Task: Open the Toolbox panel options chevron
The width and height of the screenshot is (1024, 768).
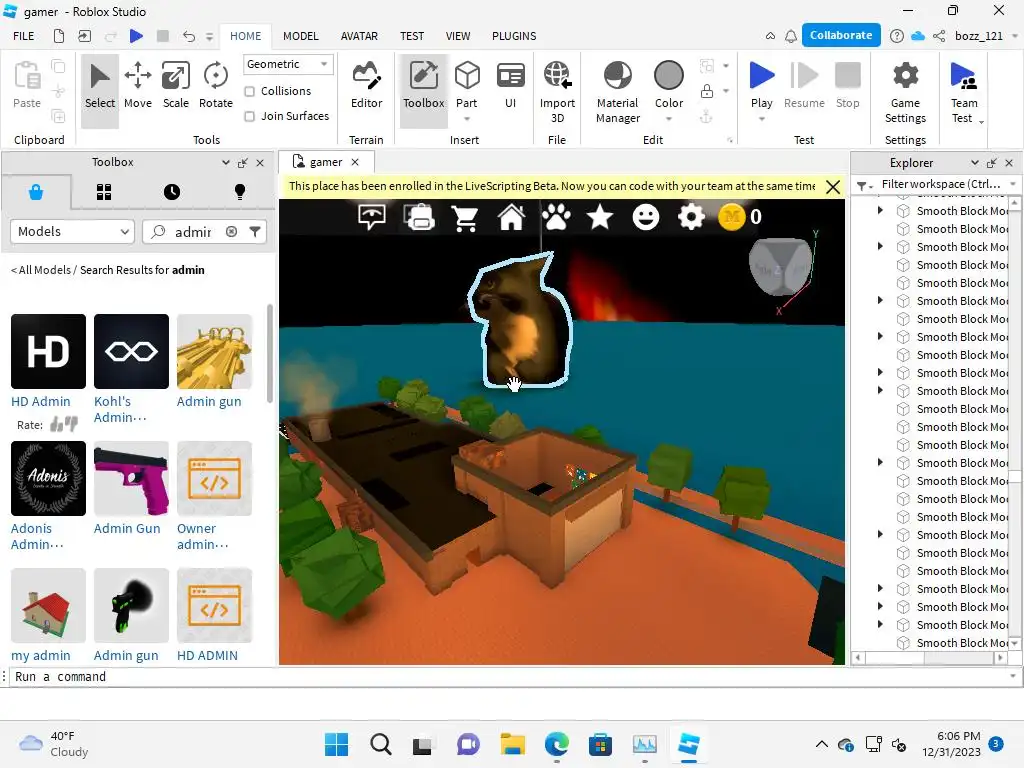Action: tap(225, 163)
